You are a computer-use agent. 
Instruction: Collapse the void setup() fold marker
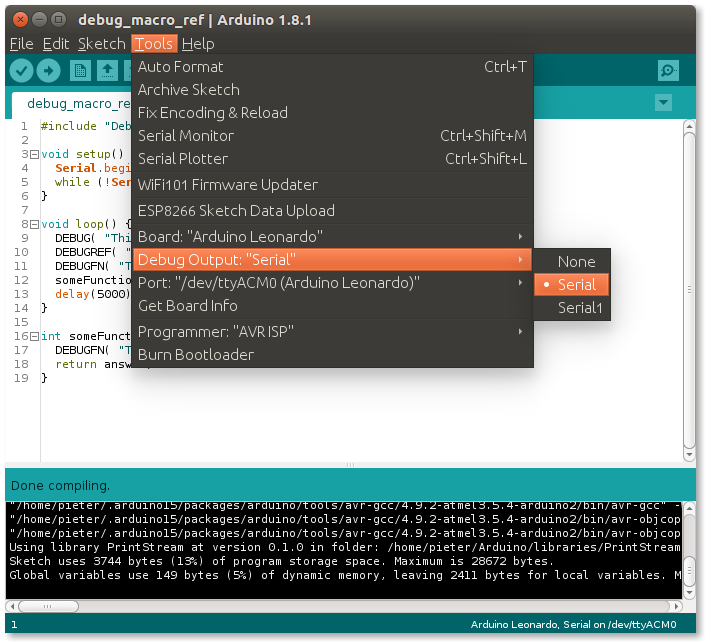34,155
